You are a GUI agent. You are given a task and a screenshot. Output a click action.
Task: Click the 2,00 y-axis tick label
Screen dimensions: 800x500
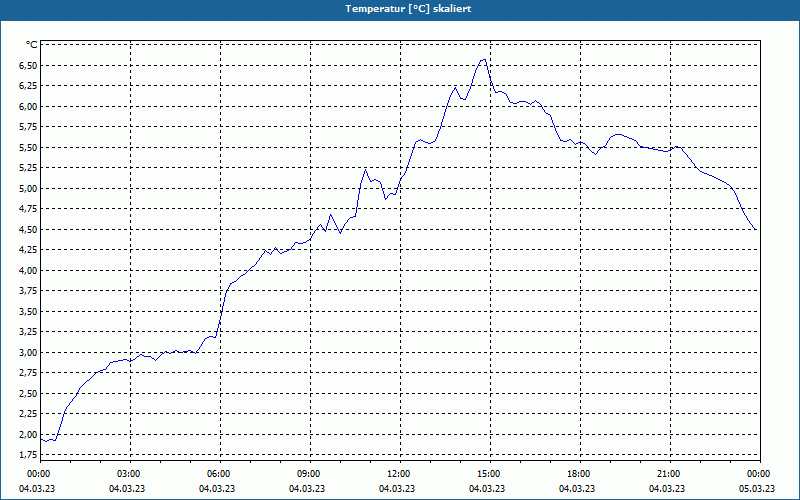28,434
